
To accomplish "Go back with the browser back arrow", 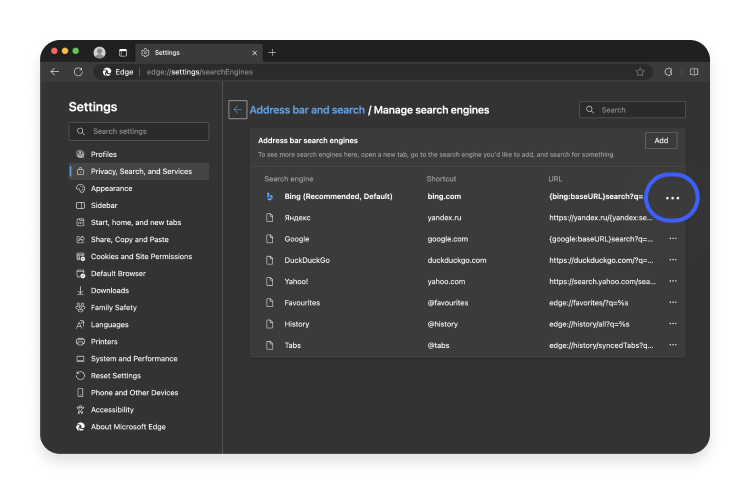I will (x=55, y=72).
